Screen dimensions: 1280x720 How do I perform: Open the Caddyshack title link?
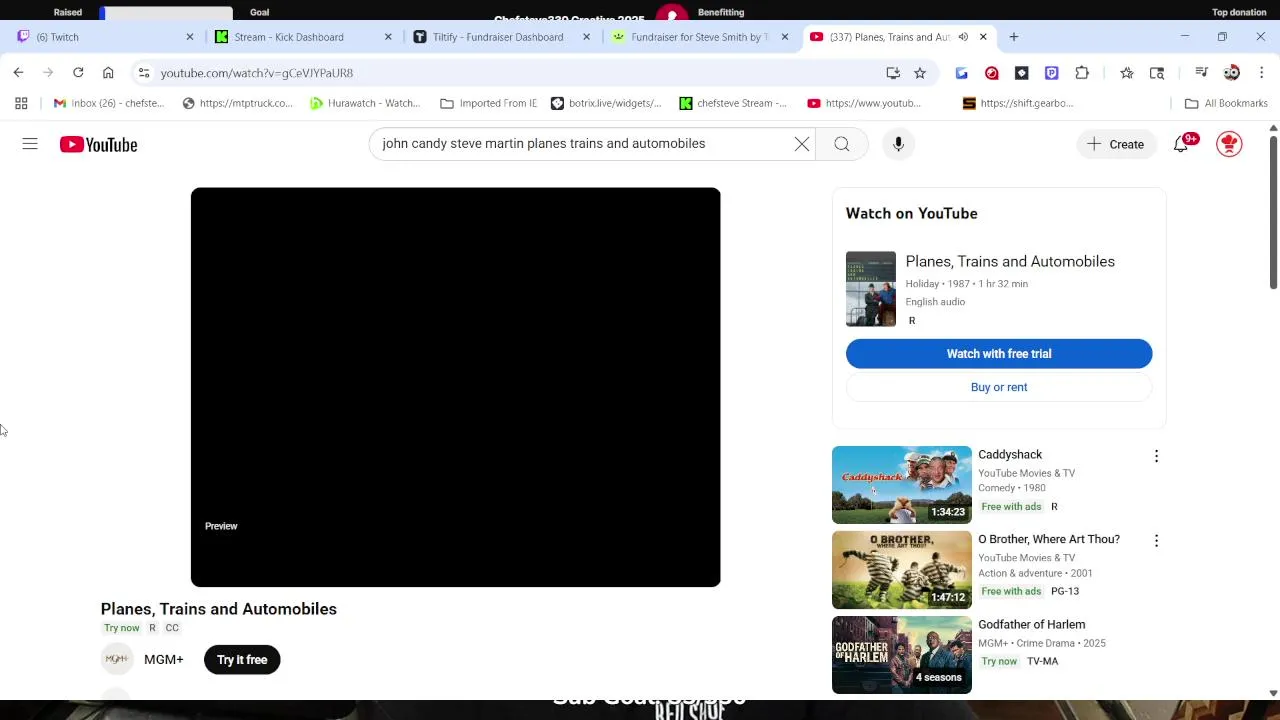1010,455
